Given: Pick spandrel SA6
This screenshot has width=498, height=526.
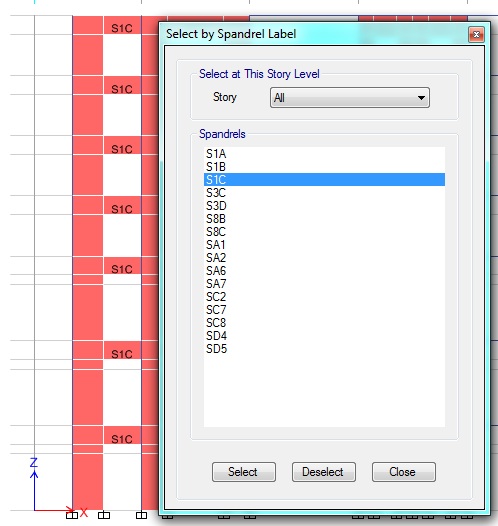Looking at the screenshot, I should click(324, 271).
